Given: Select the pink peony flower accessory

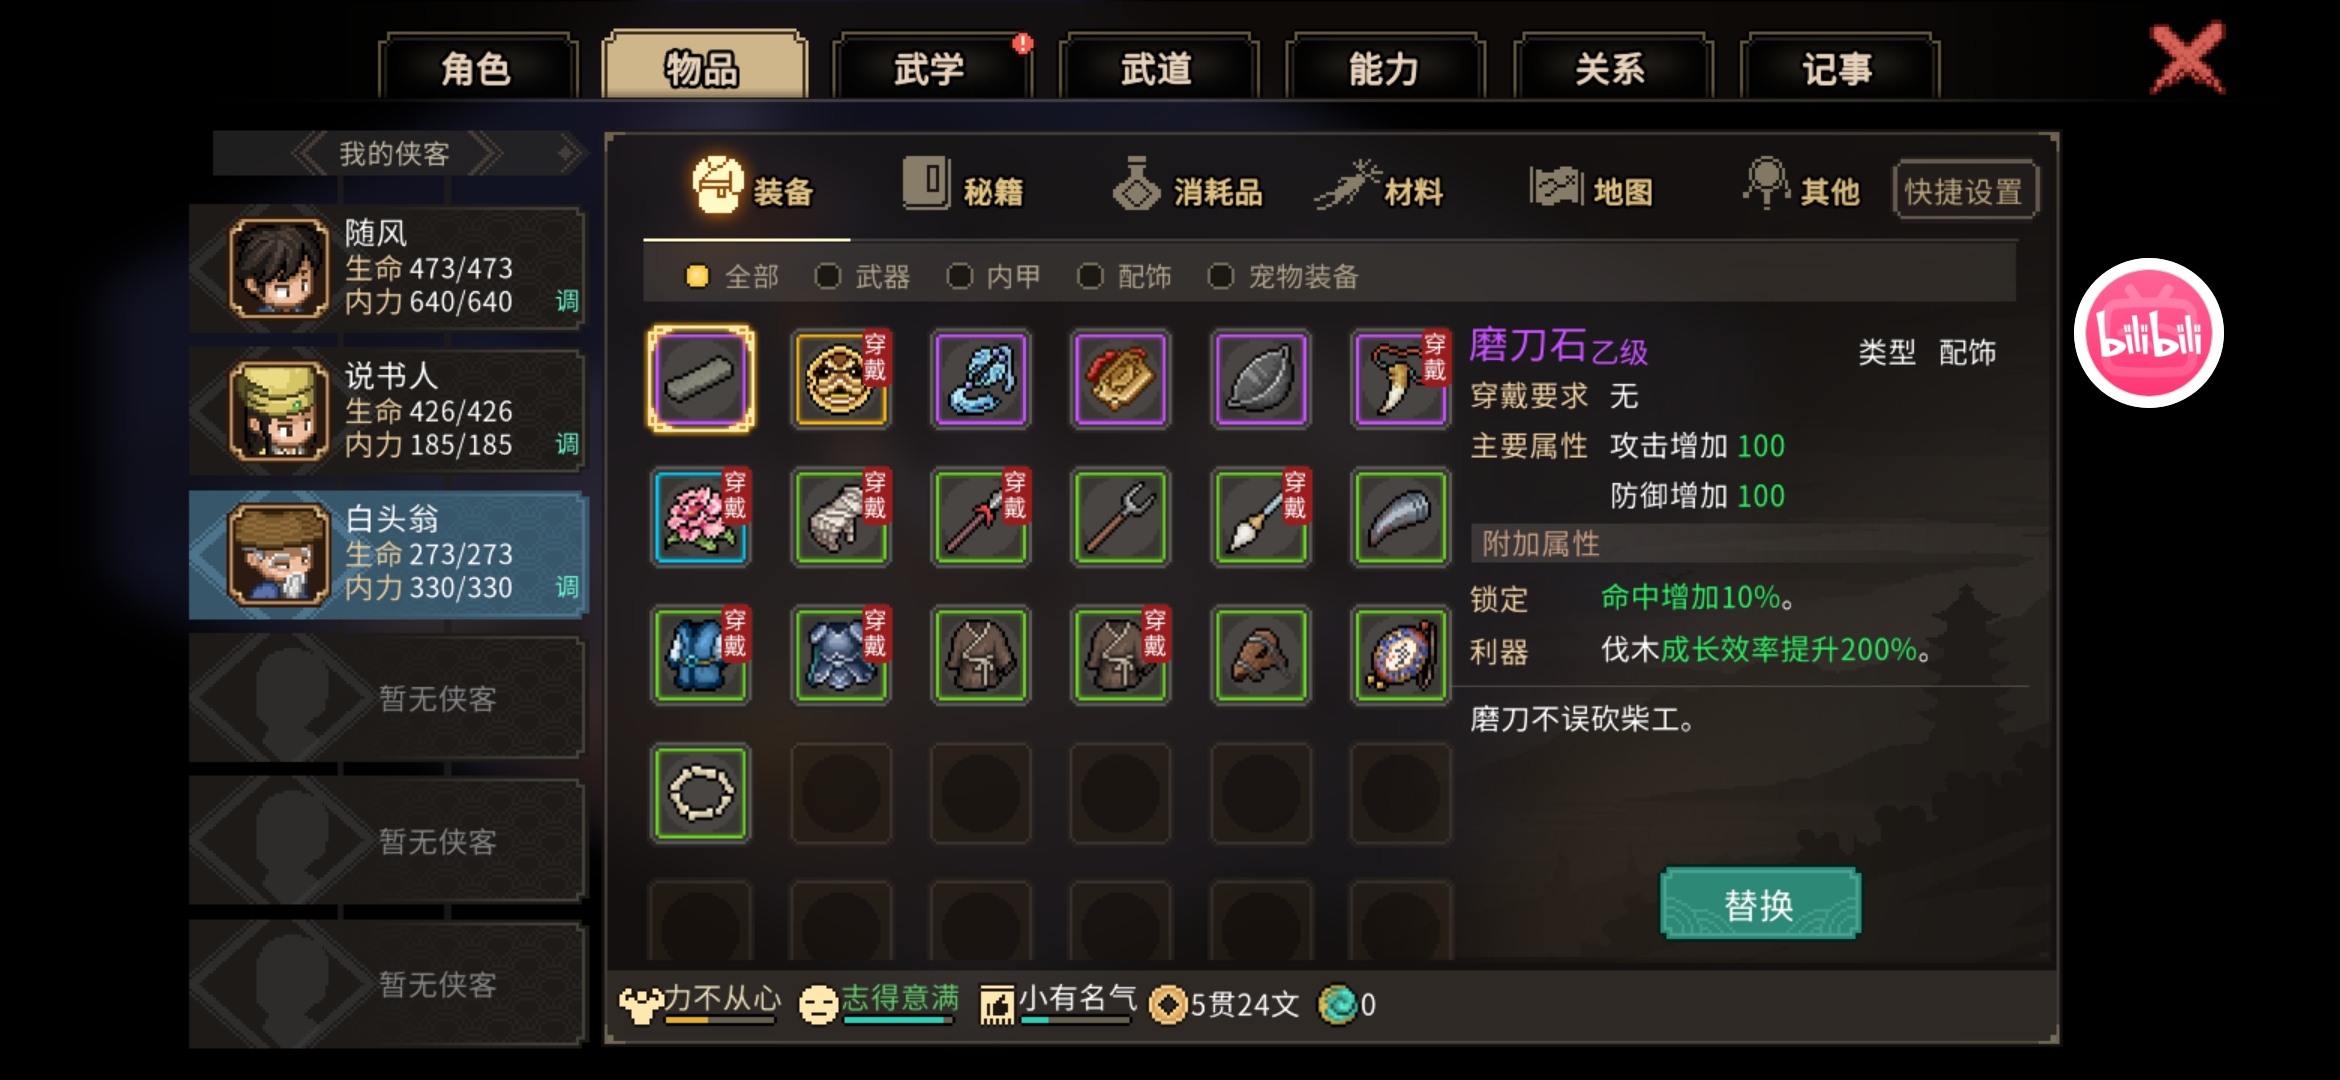Looking at the screenshot, I should coord(700,517).
